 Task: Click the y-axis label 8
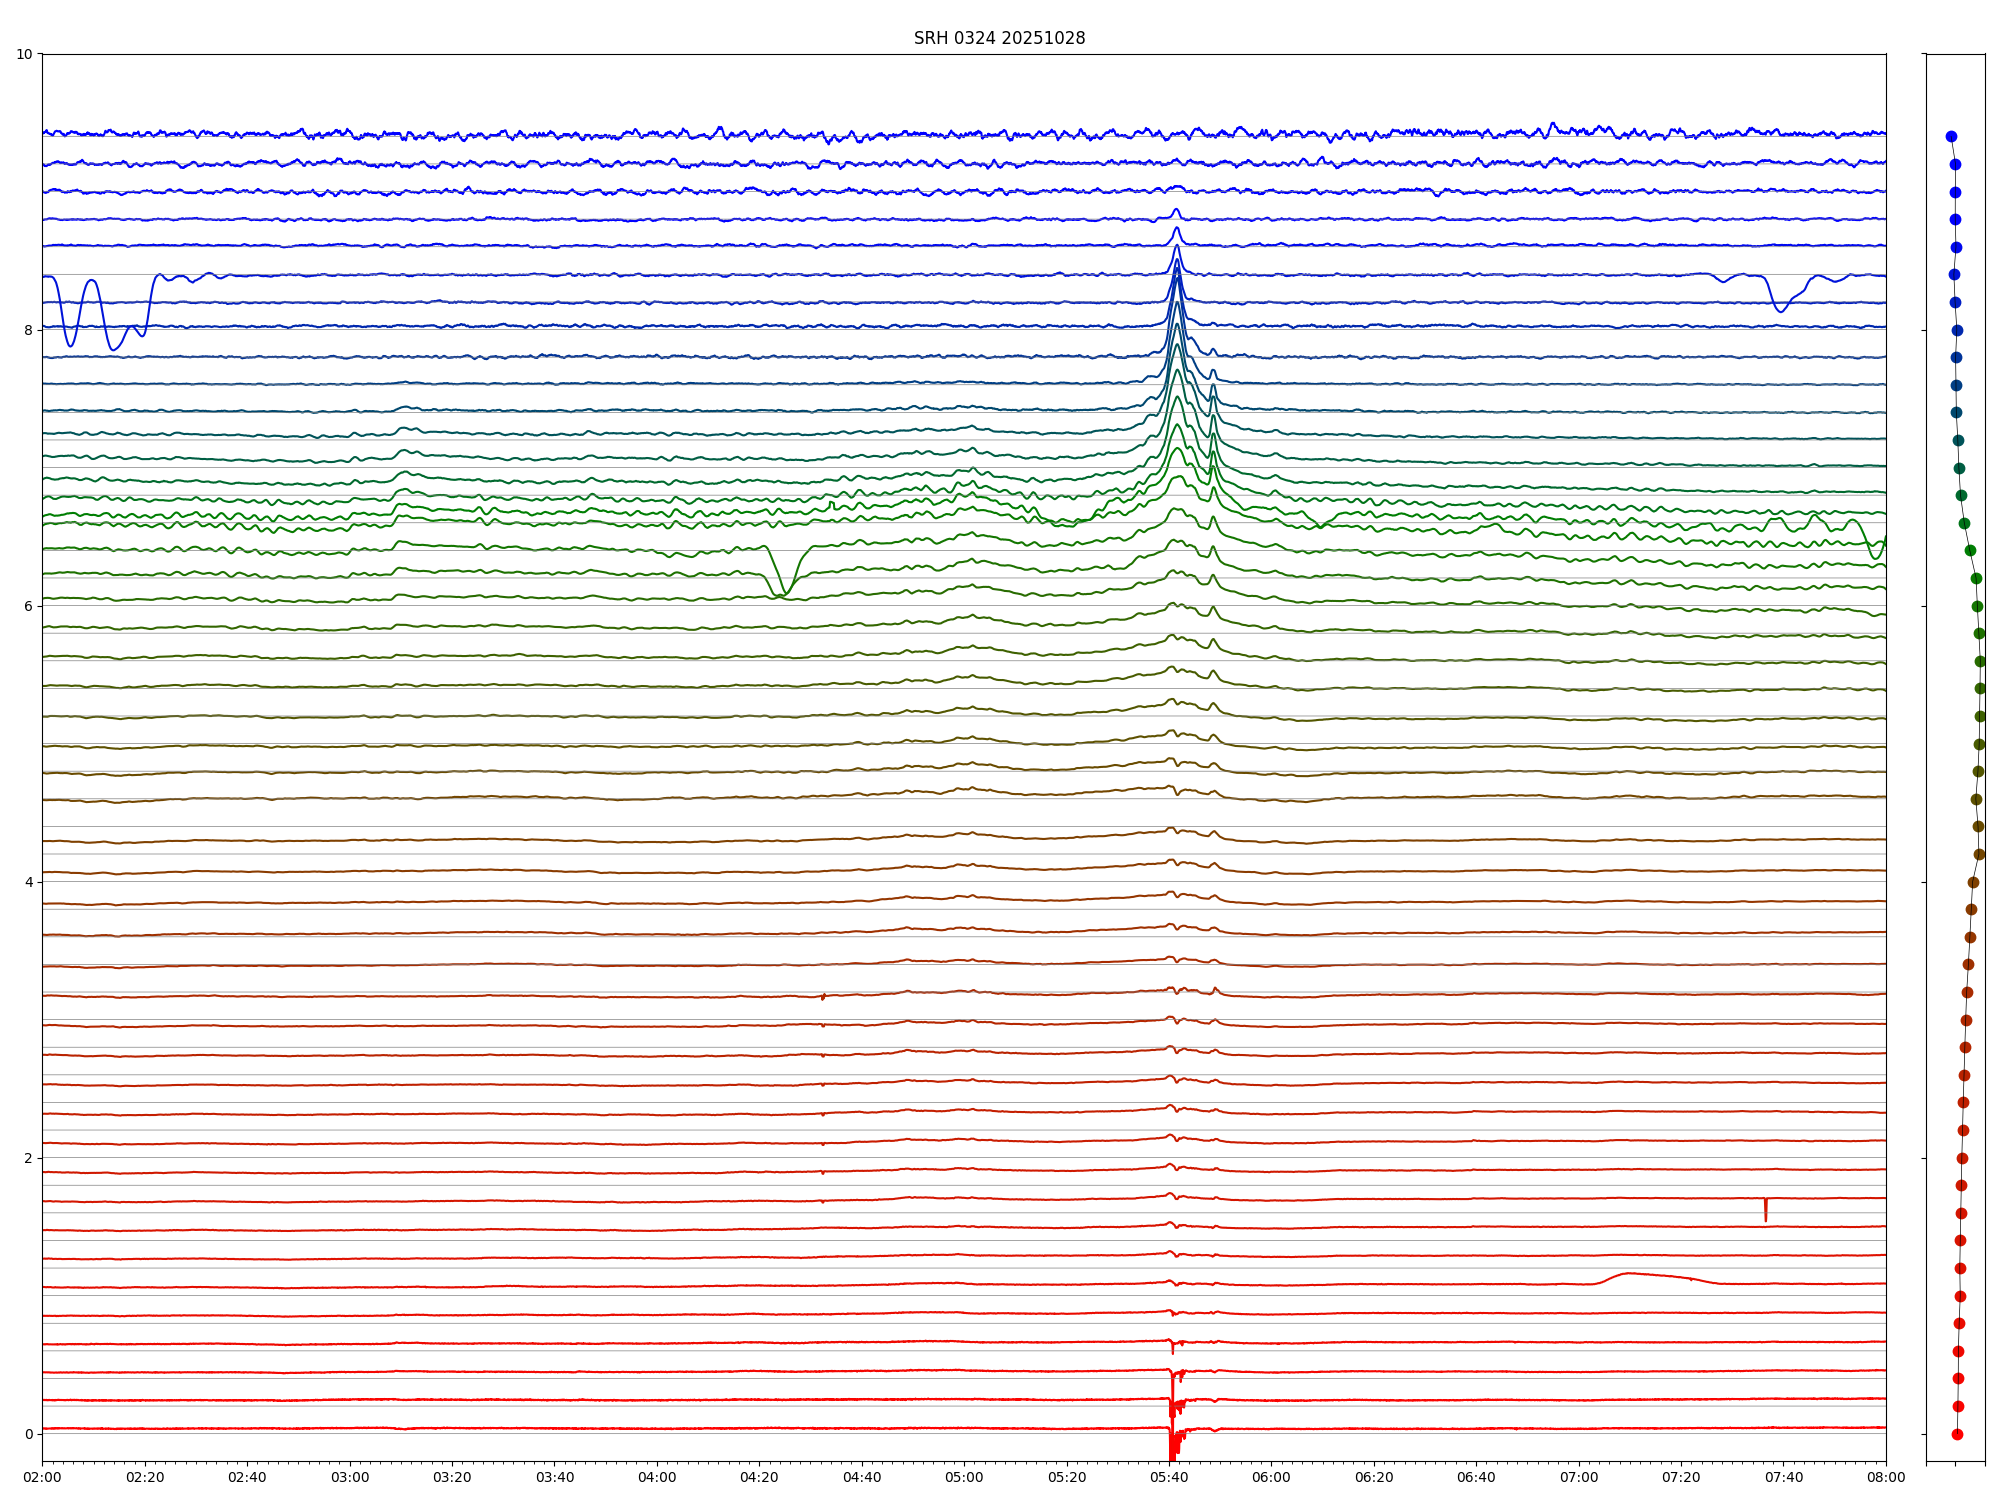pyautogui.click(x=28, y=330)
